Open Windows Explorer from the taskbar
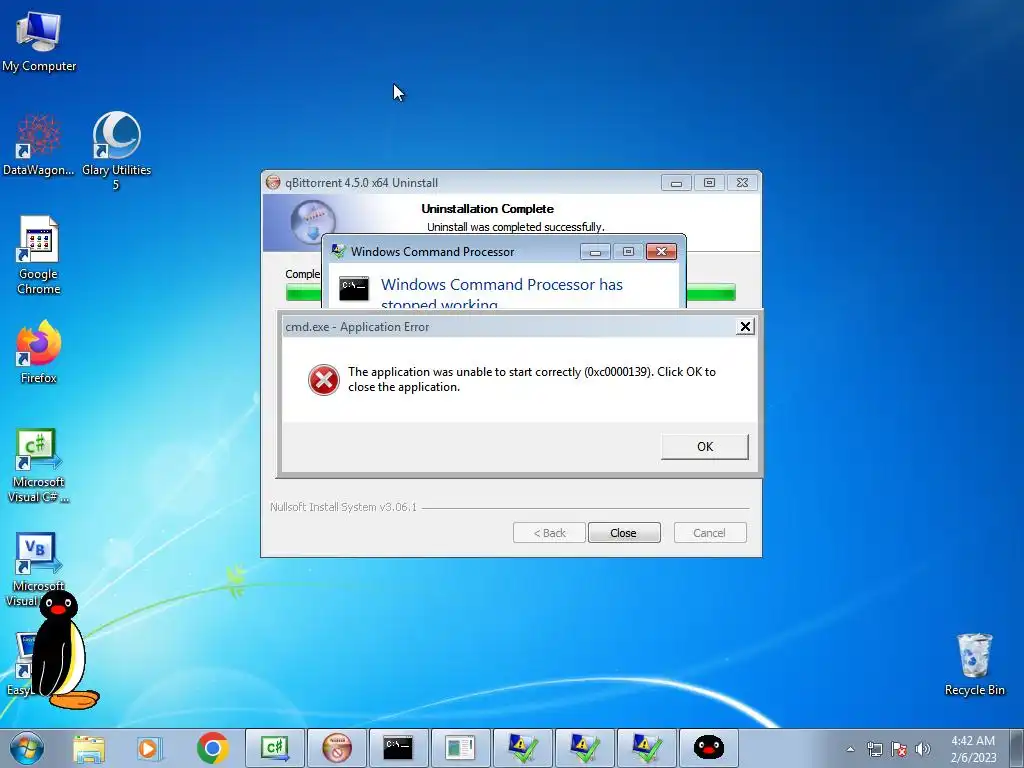 tap(89, 748)
